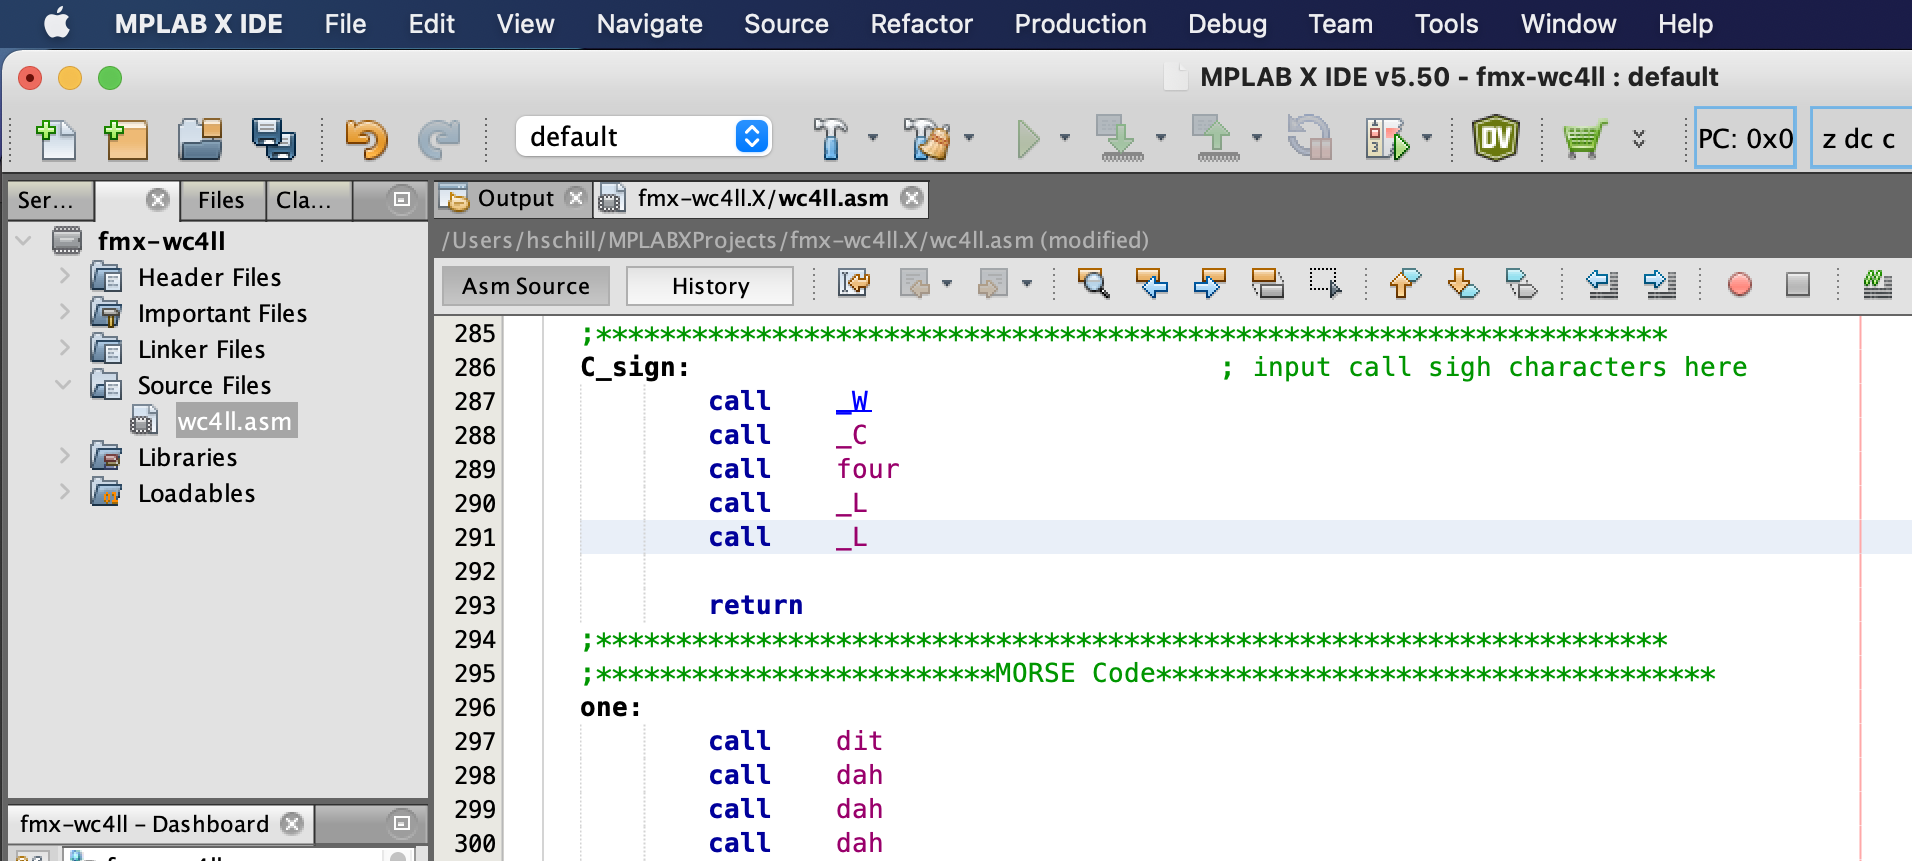
Task: Collapse the Source Files folder
Action: 64,385
